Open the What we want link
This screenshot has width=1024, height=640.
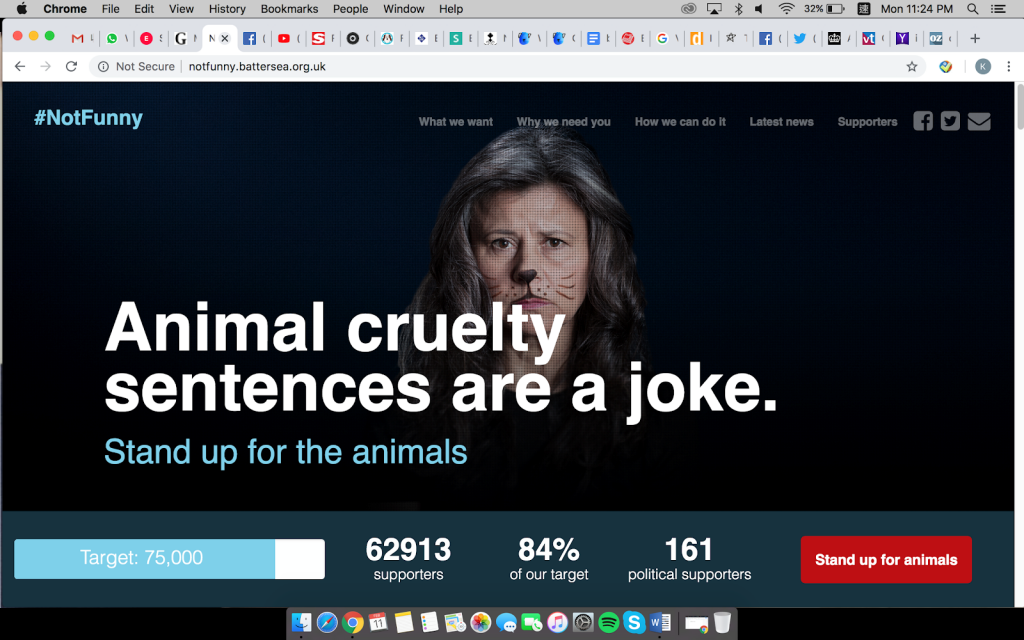click(x=456, y=121)
